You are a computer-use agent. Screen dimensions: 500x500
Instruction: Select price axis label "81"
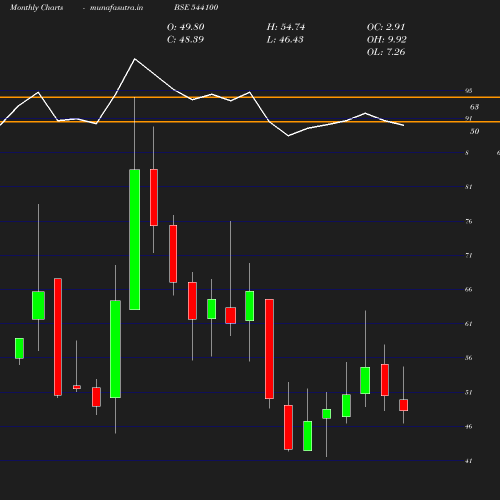(469, 187)
